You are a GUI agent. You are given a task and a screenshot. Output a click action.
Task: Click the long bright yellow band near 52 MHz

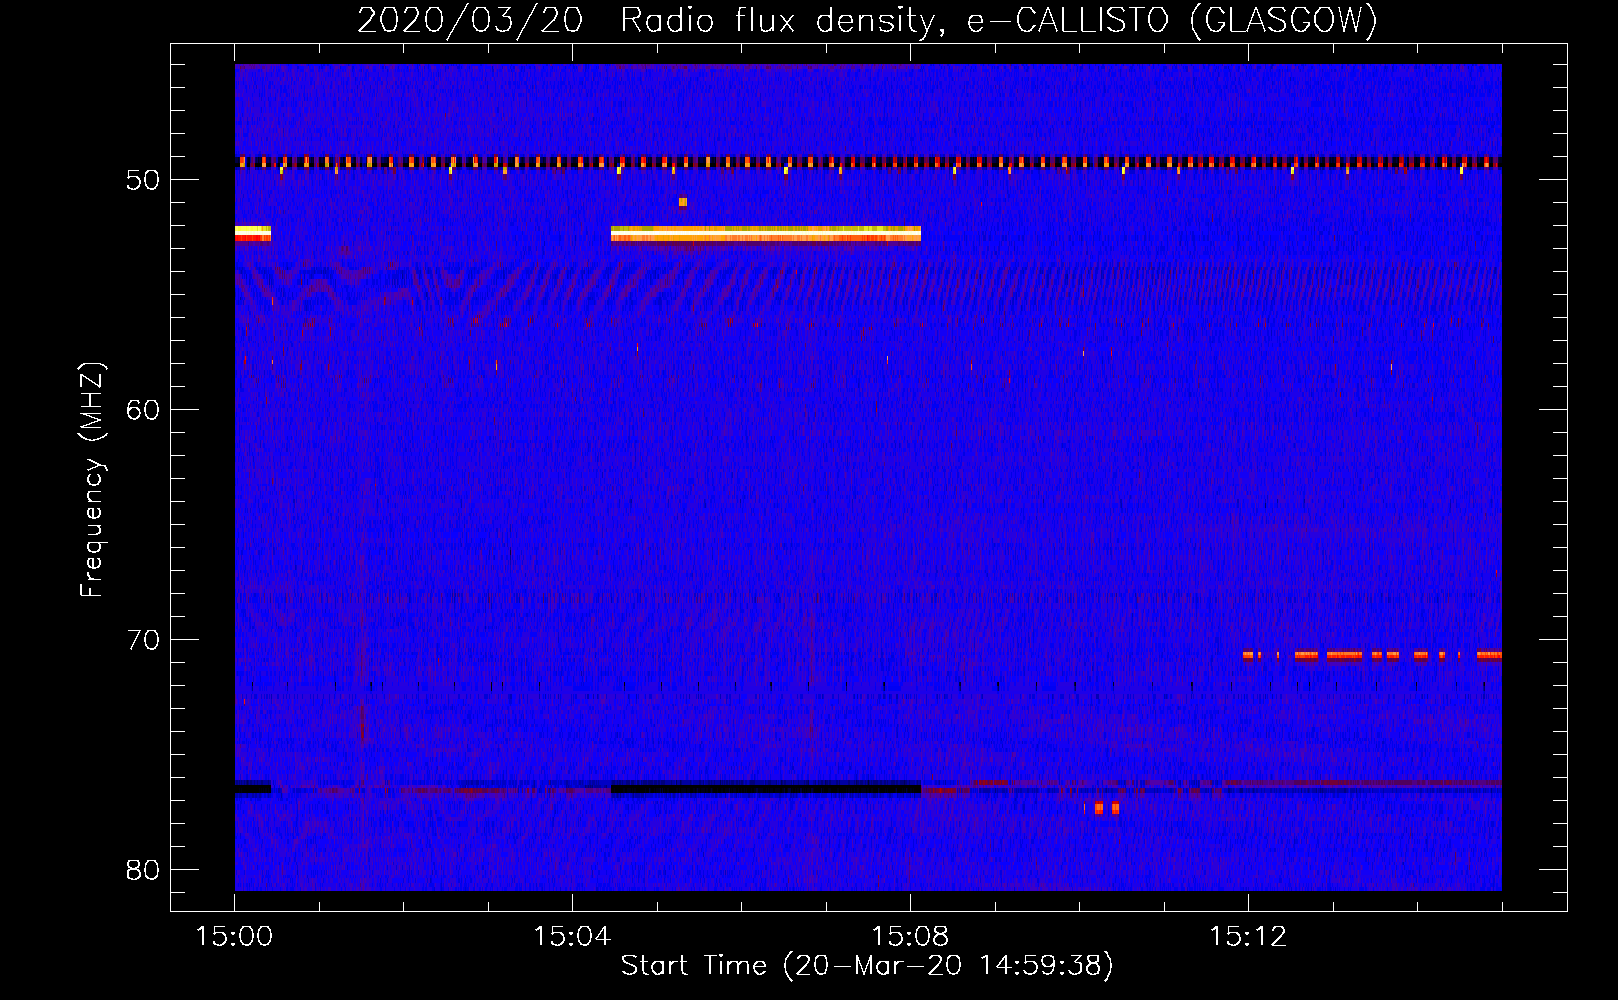point(766,234)
